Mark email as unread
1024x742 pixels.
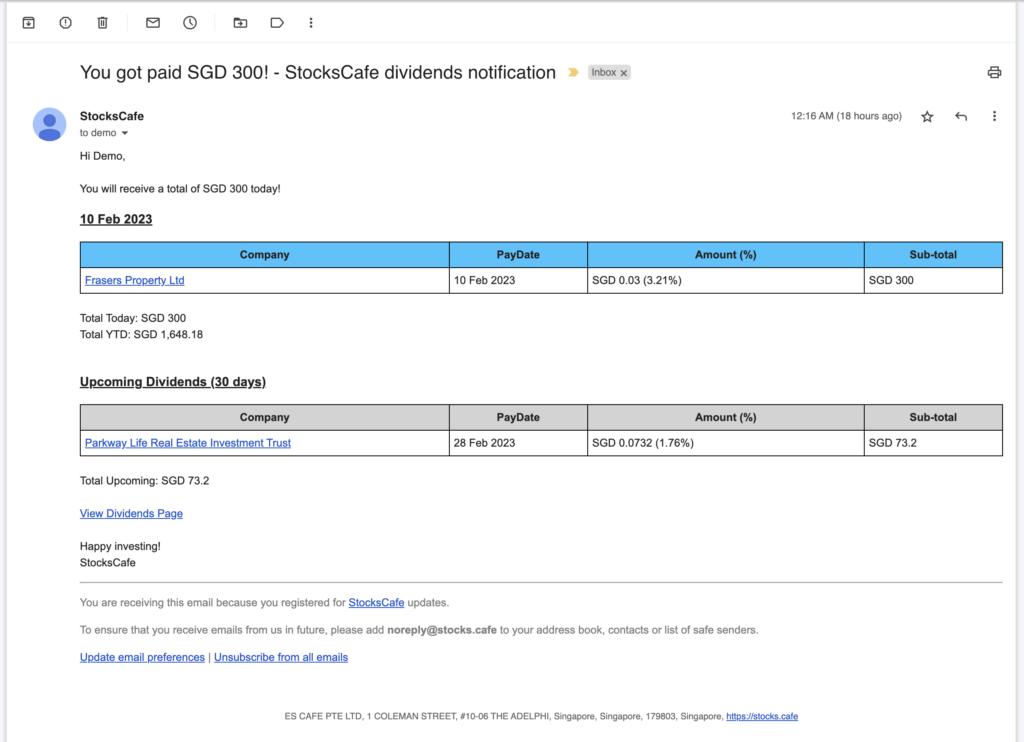[153, 23]
